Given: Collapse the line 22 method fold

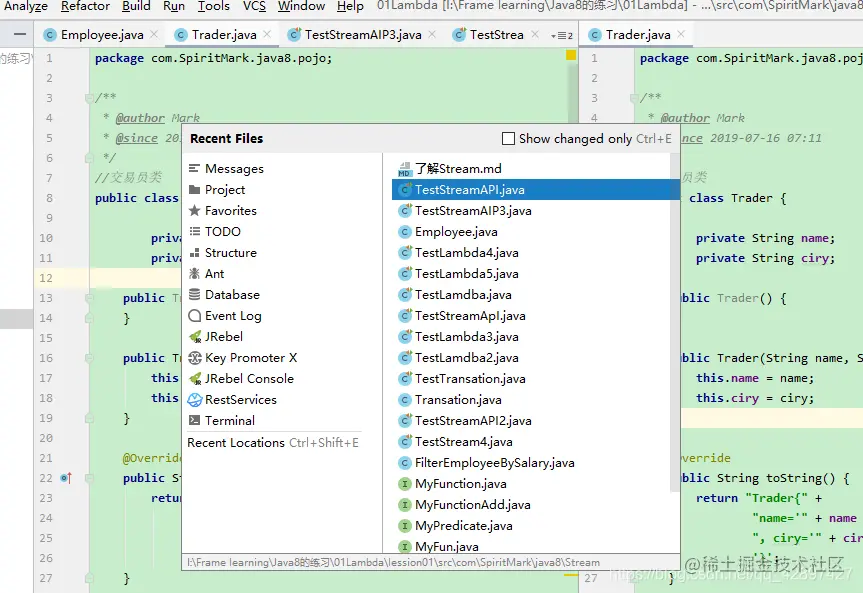Looking at the screenshot, I should click(89, 478).
